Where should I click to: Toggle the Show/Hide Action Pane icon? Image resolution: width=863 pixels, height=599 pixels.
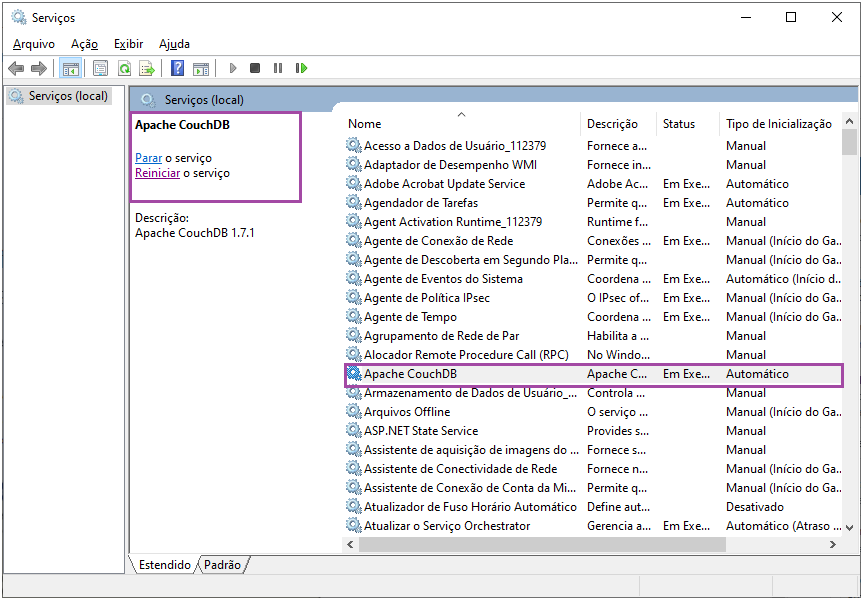coord(201,68)
